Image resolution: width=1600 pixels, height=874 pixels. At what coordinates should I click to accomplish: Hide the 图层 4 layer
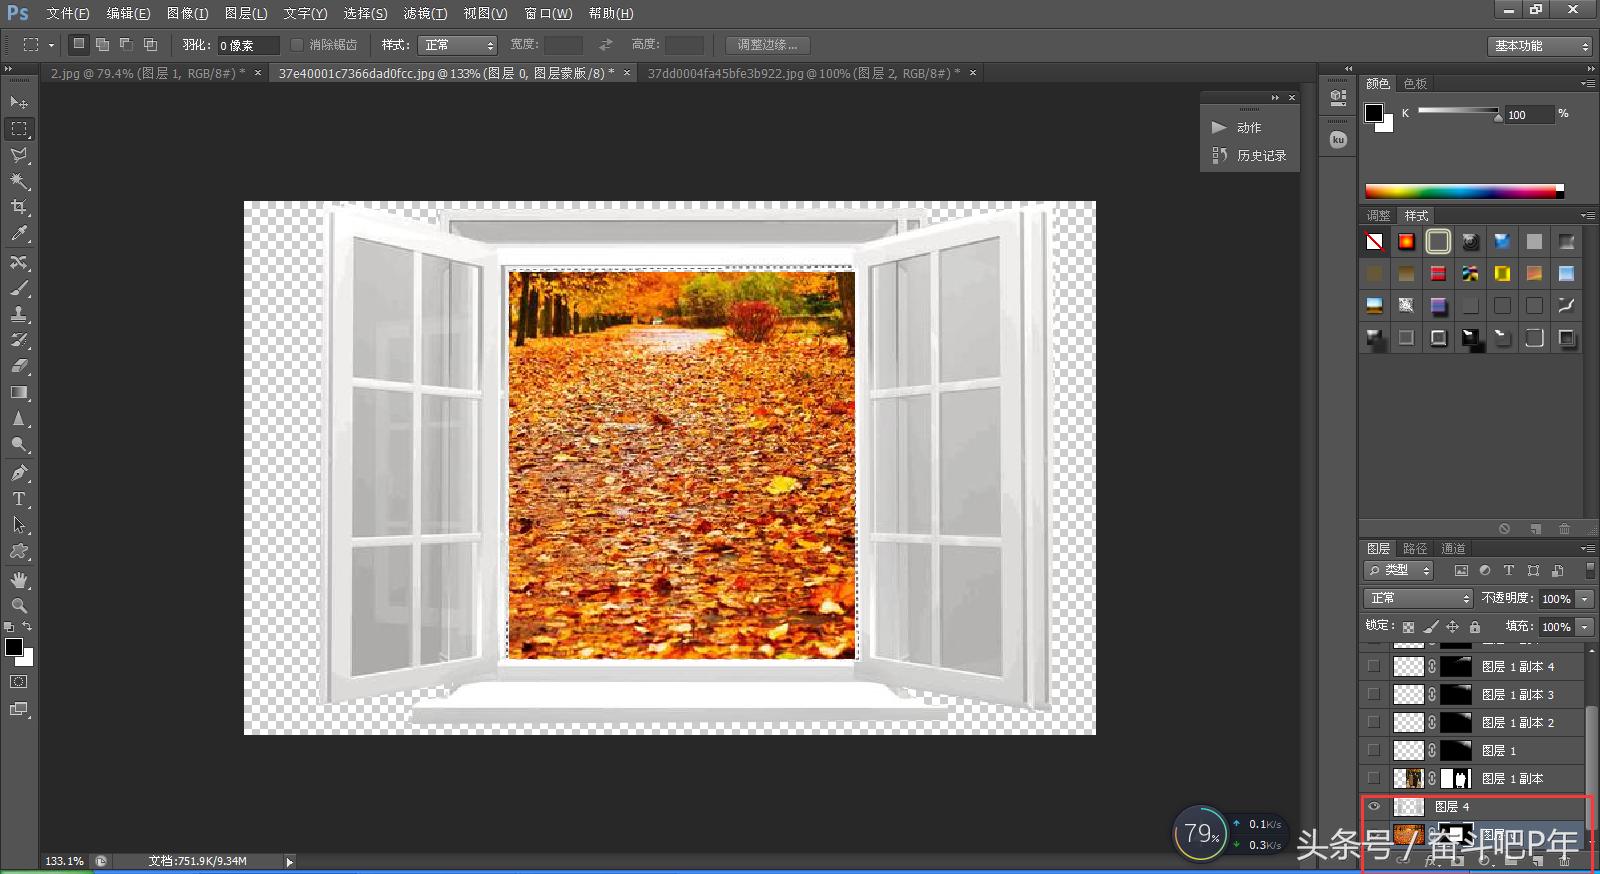pos(1374,806)
